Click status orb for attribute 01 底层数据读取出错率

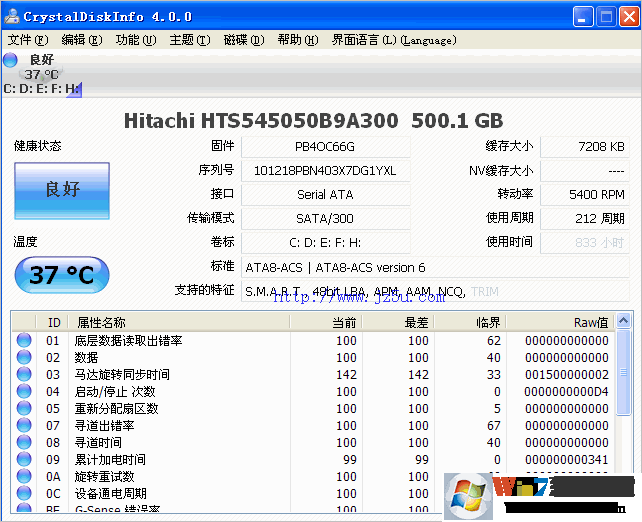pos(24,341)
